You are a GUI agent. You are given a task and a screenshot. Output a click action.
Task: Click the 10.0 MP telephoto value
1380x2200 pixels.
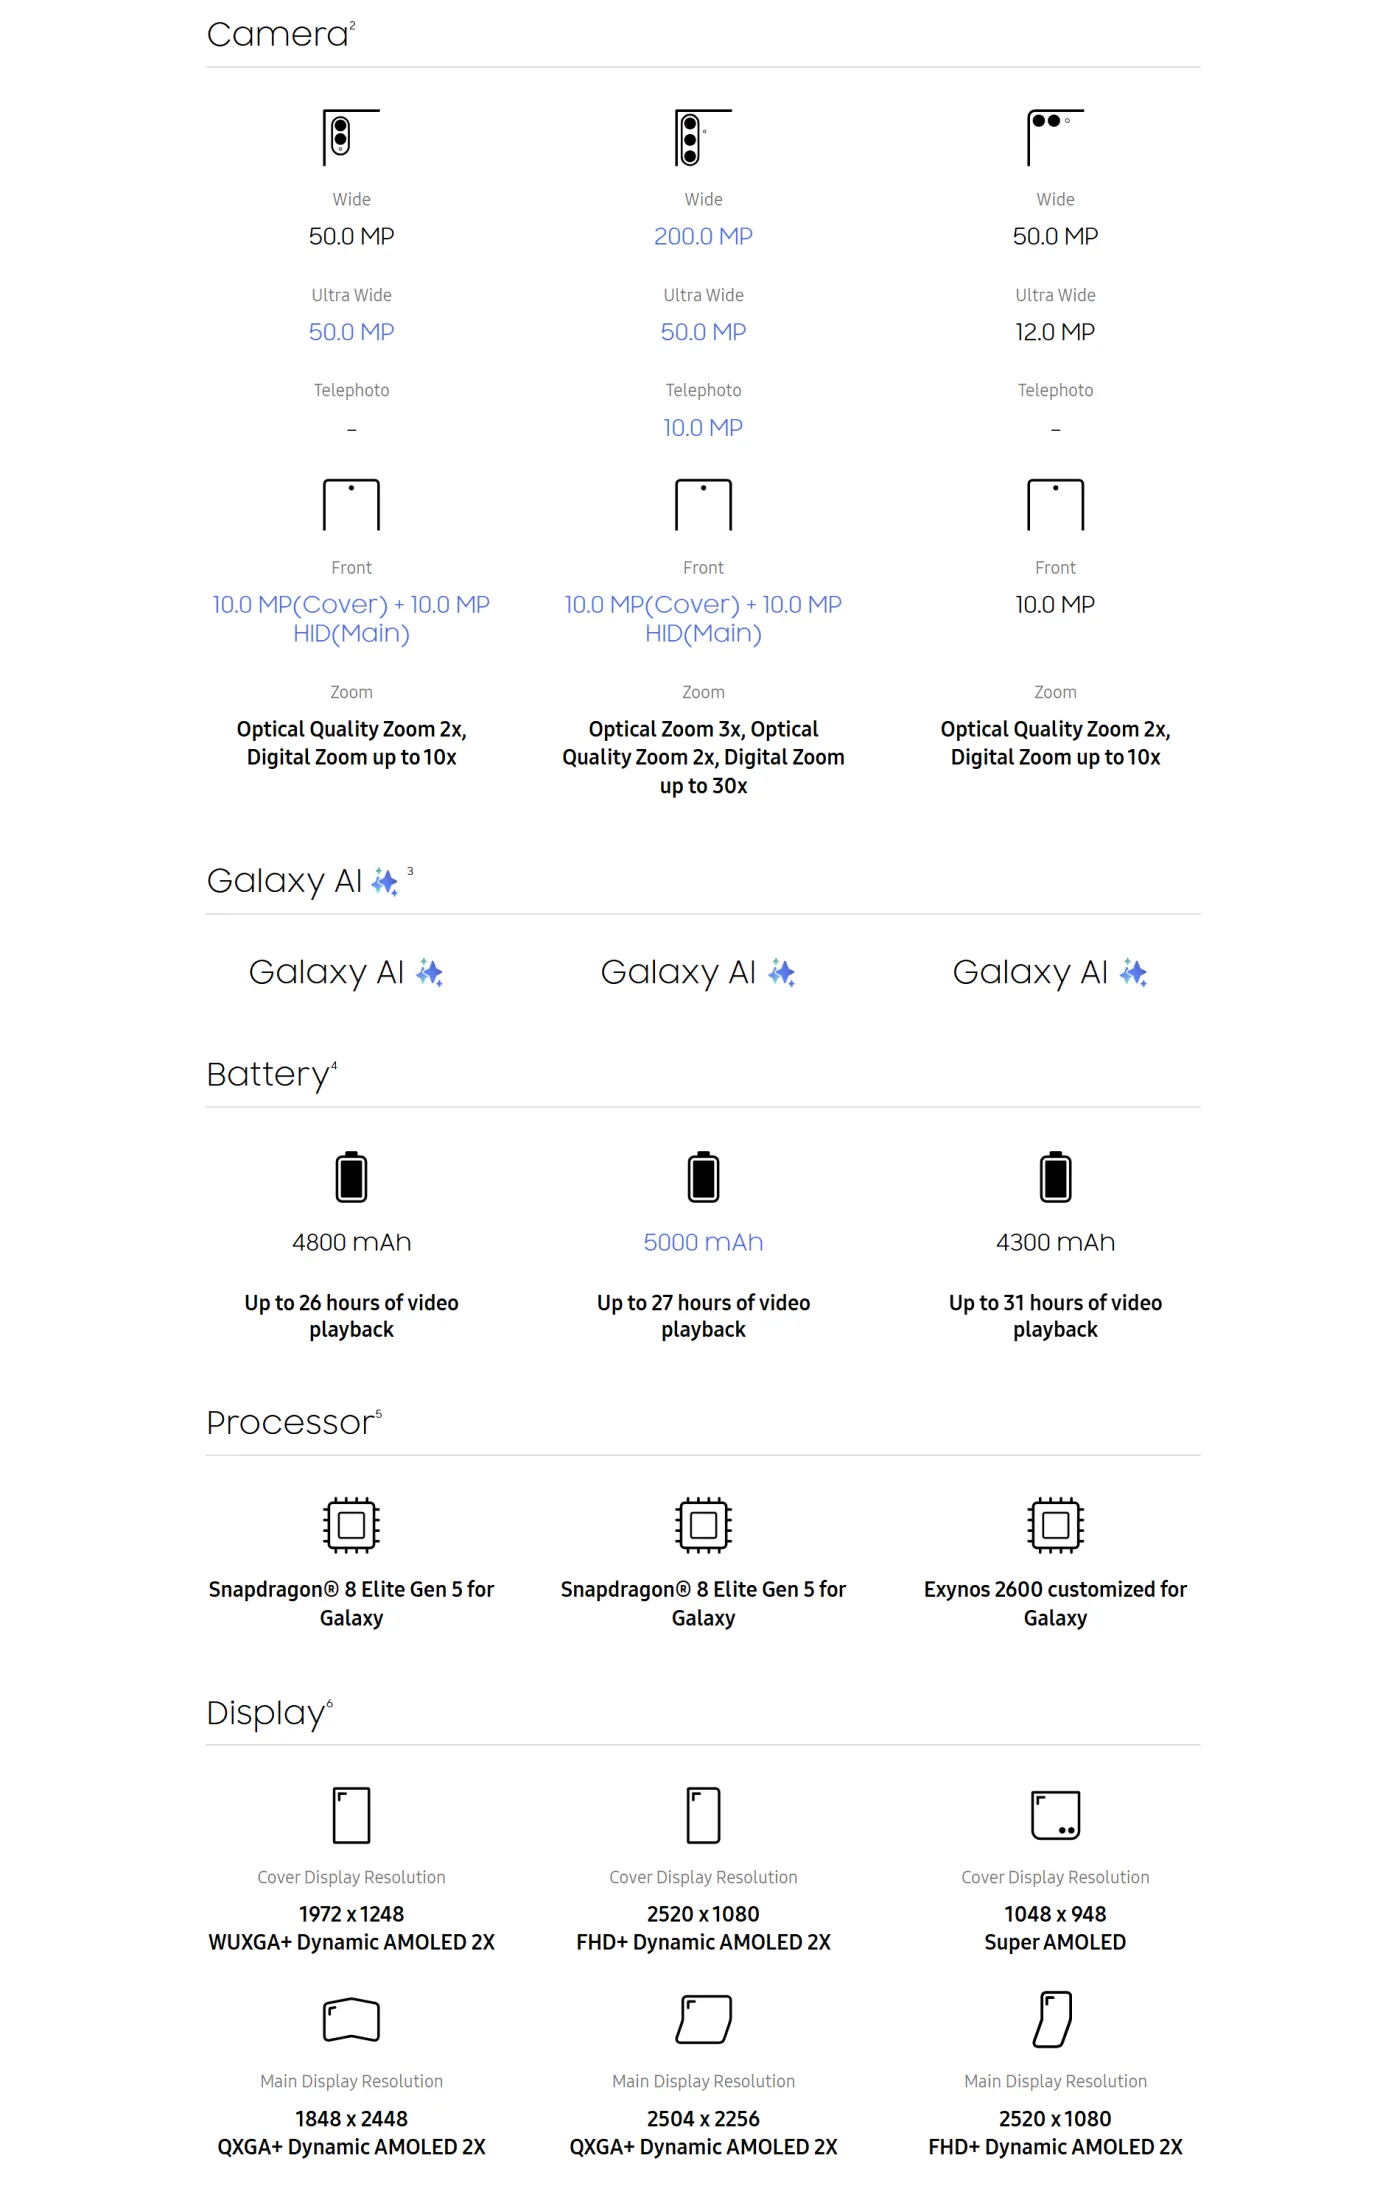pyautogui.click(x=703, y=428)
